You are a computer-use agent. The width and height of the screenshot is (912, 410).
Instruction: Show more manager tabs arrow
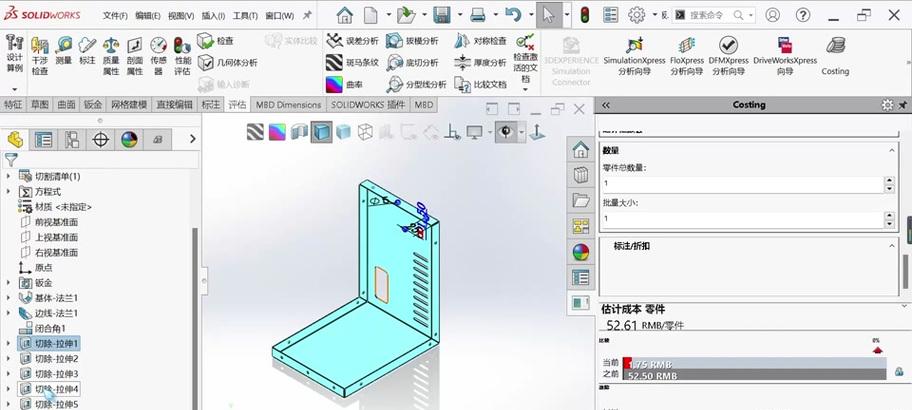(193, 139)
